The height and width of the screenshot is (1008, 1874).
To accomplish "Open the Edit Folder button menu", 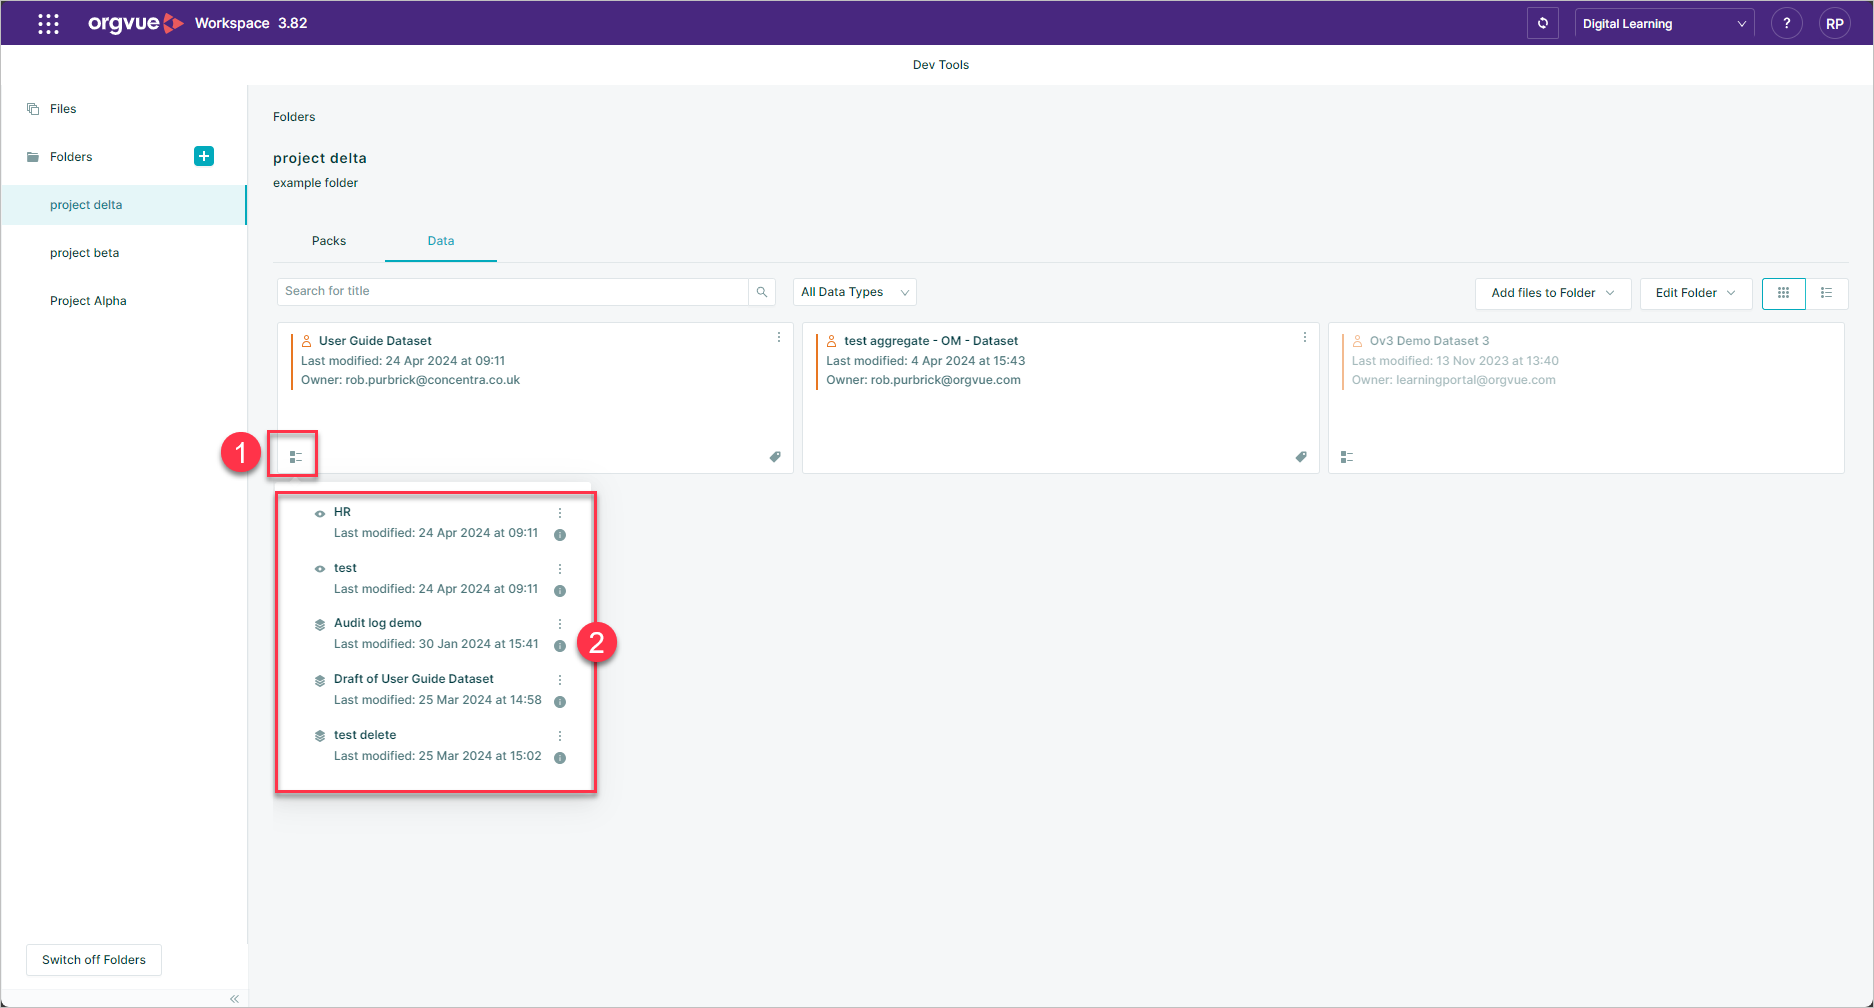I will tap(1696, 293).
